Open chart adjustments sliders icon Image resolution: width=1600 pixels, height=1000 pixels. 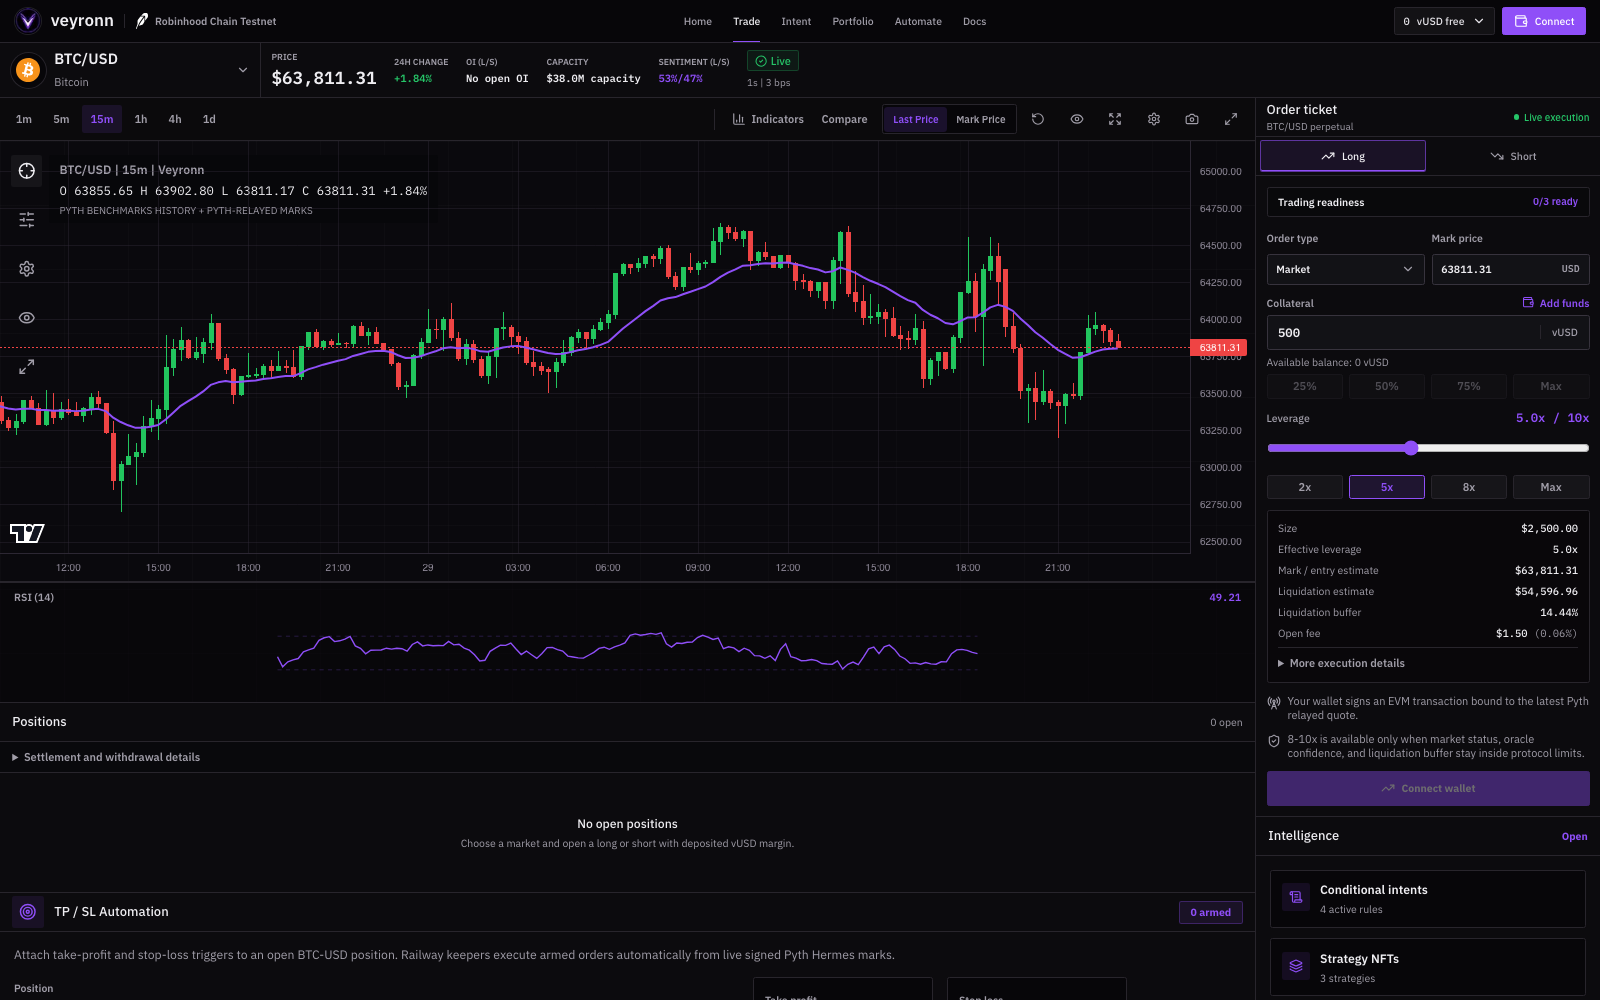(x=27, y=220)
